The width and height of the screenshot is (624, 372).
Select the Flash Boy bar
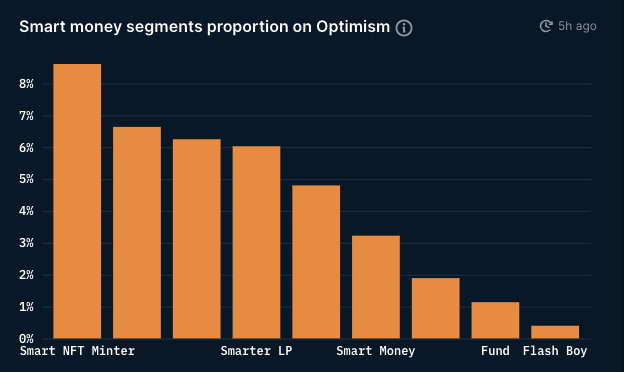555,332
